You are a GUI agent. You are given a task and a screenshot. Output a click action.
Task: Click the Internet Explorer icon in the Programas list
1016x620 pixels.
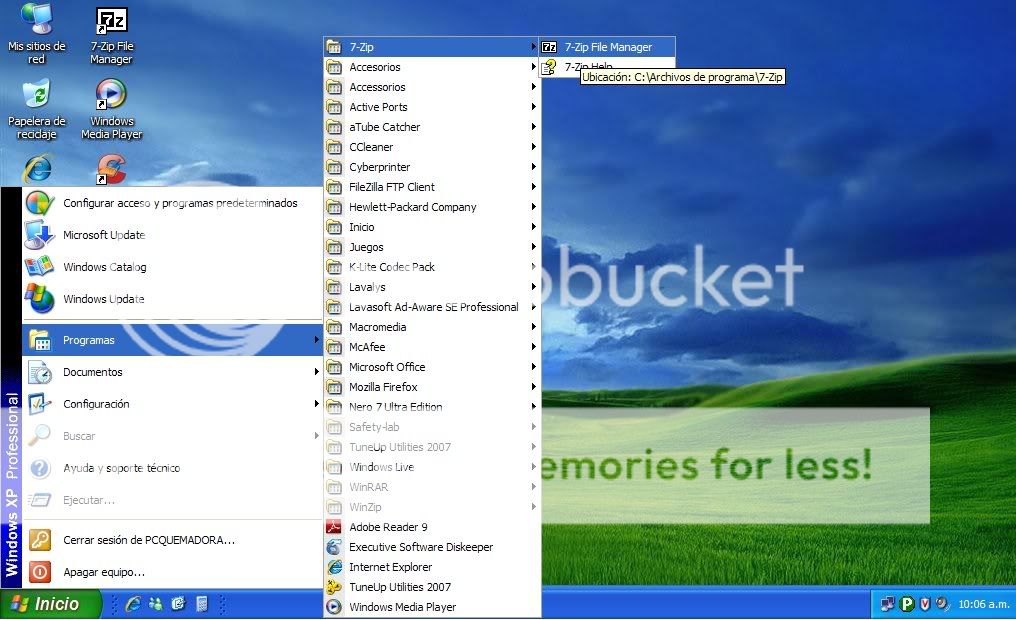click(x=334, y=568)
